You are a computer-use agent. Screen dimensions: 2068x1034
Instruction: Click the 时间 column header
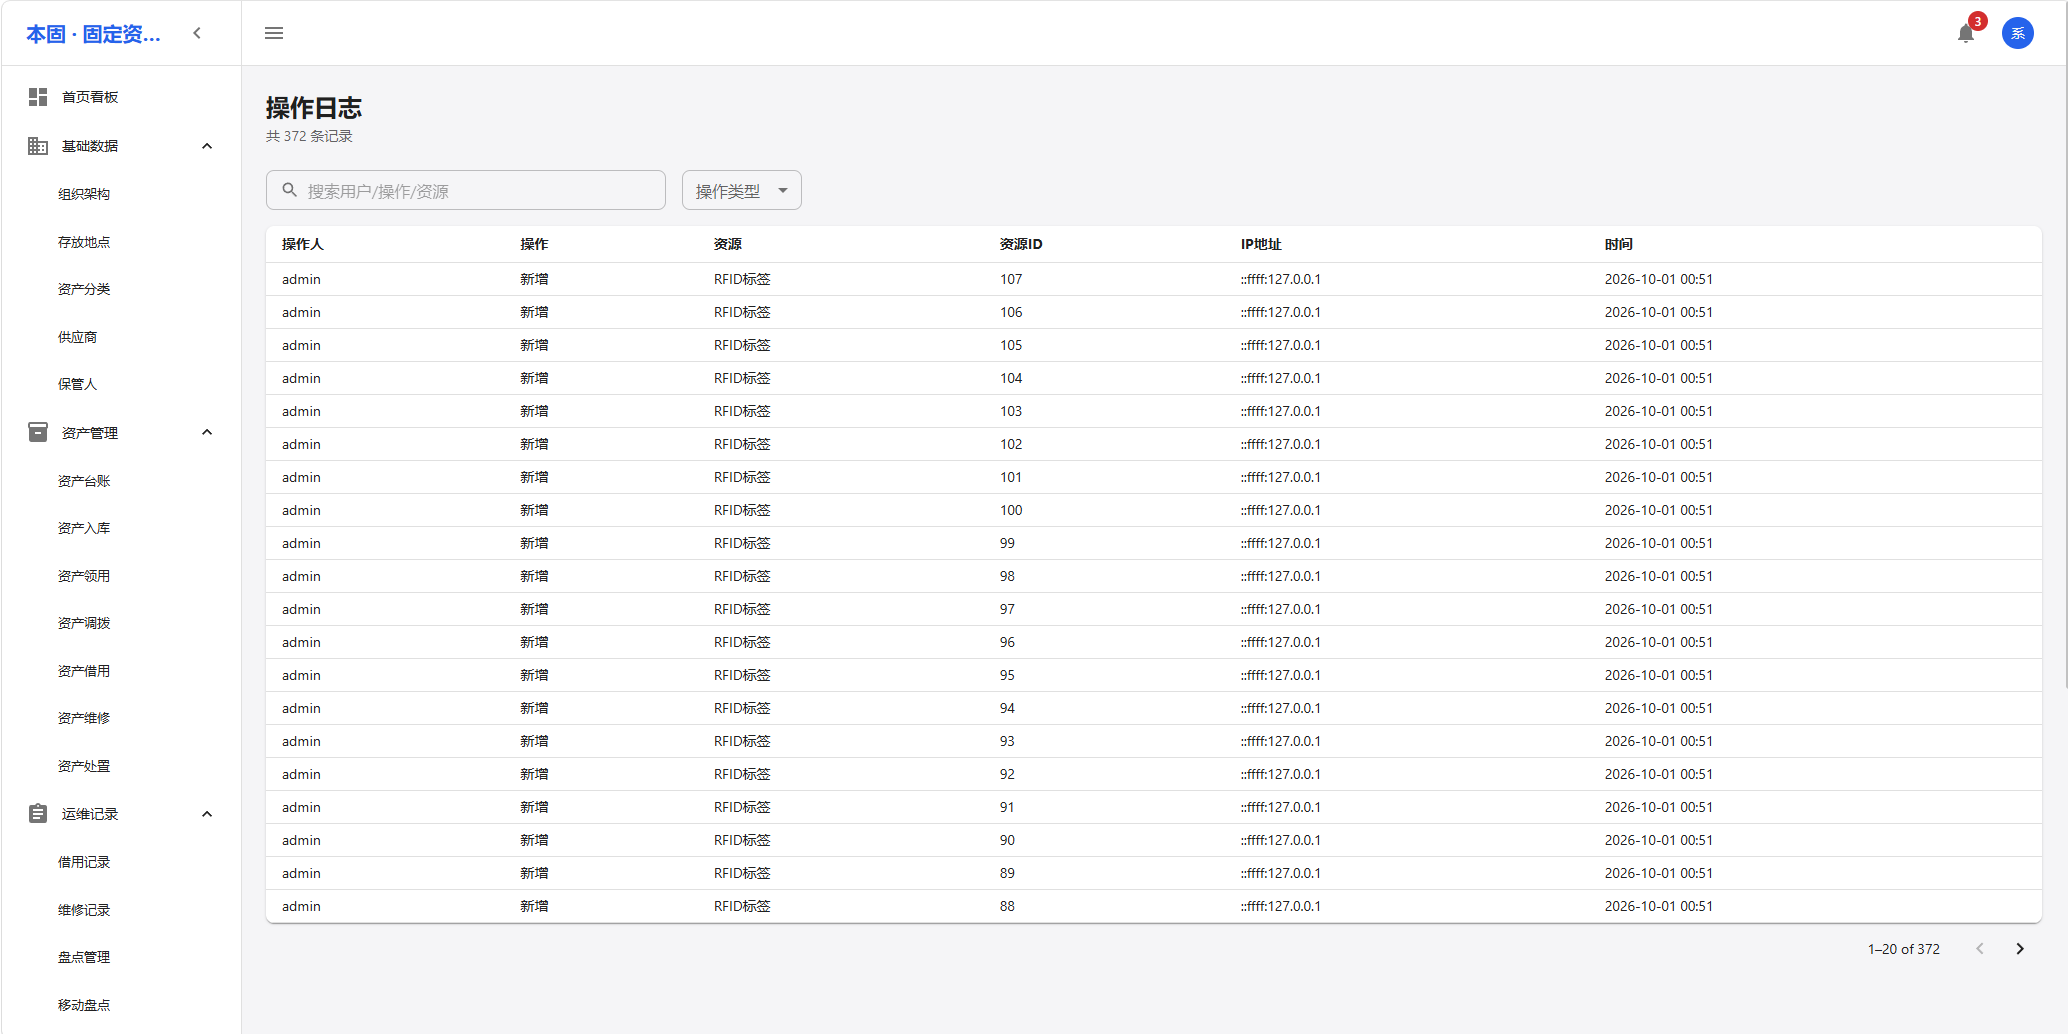click(1619, 244)
